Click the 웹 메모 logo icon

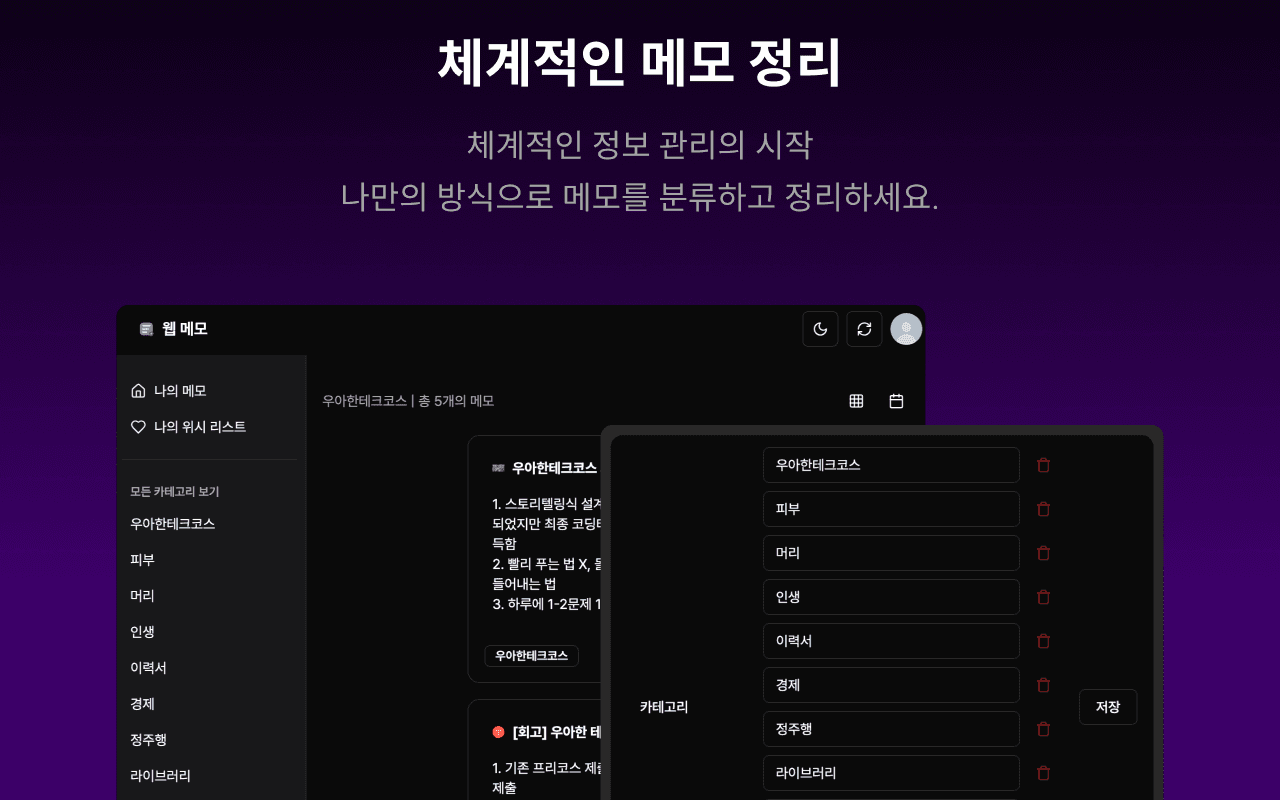(147, 329)
